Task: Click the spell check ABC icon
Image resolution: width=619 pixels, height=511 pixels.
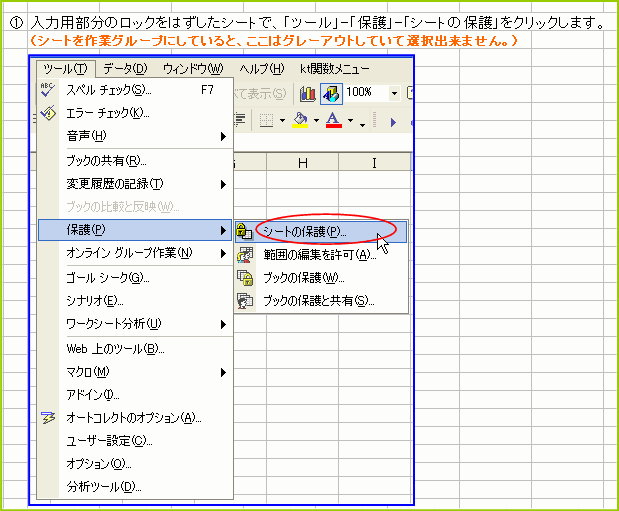Action: (x=48, y=90)
